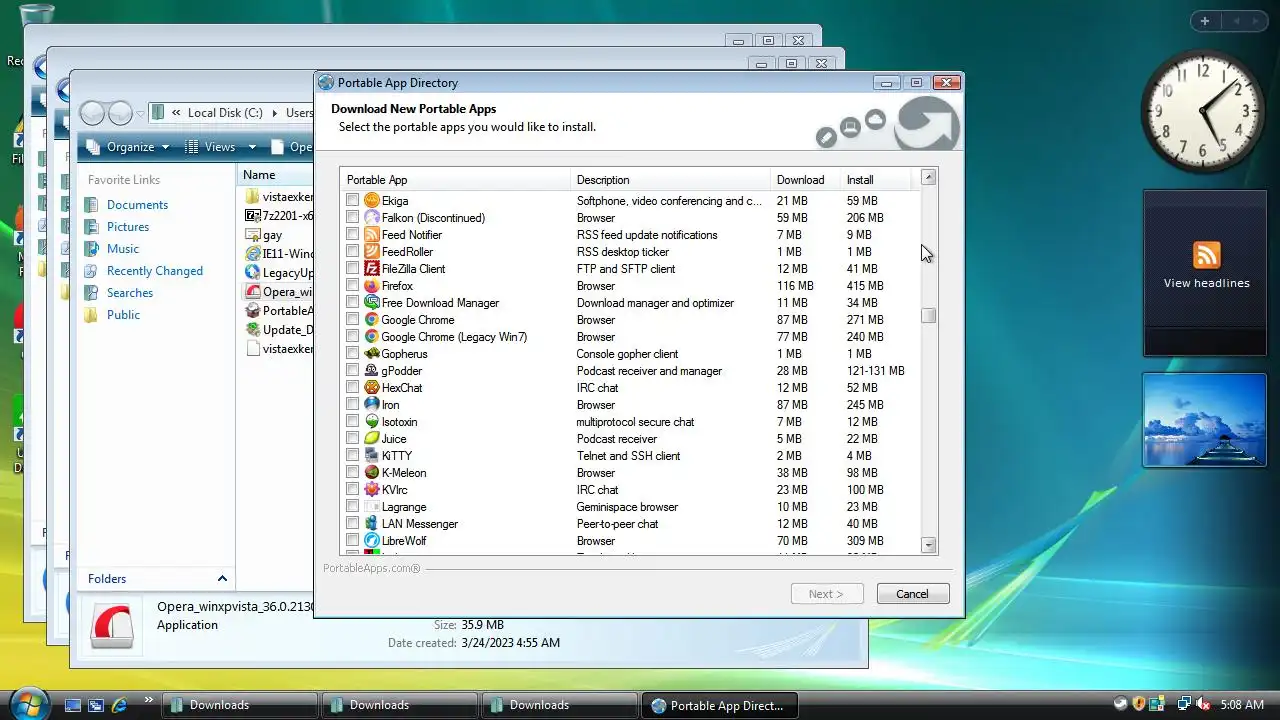Click the FeedRoller app icon
Viewport: 1280px width, 720px height.
(372, 252)
